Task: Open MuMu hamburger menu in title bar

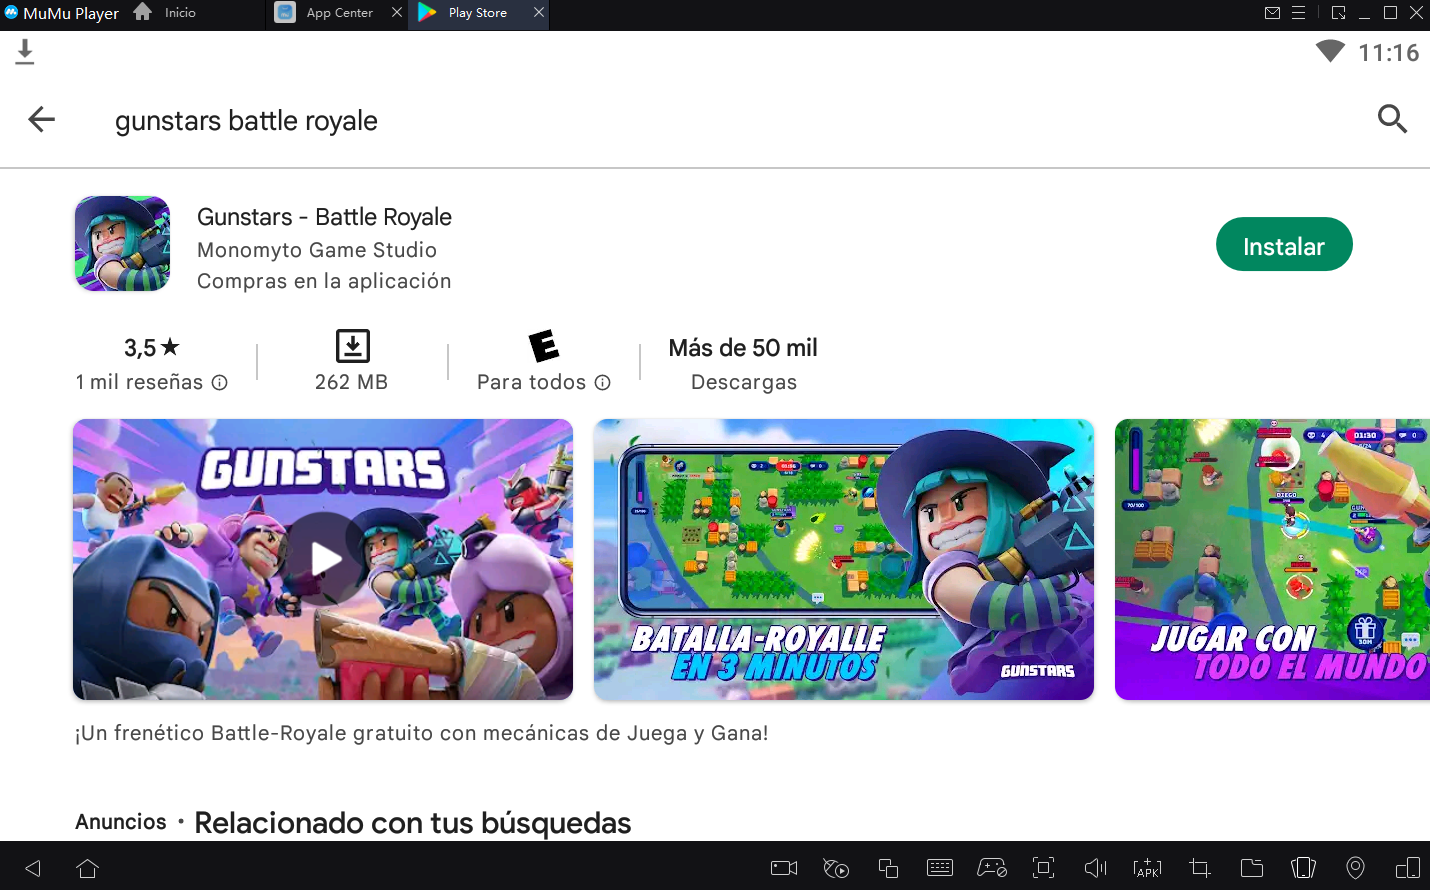Action: click(1298, 13)
